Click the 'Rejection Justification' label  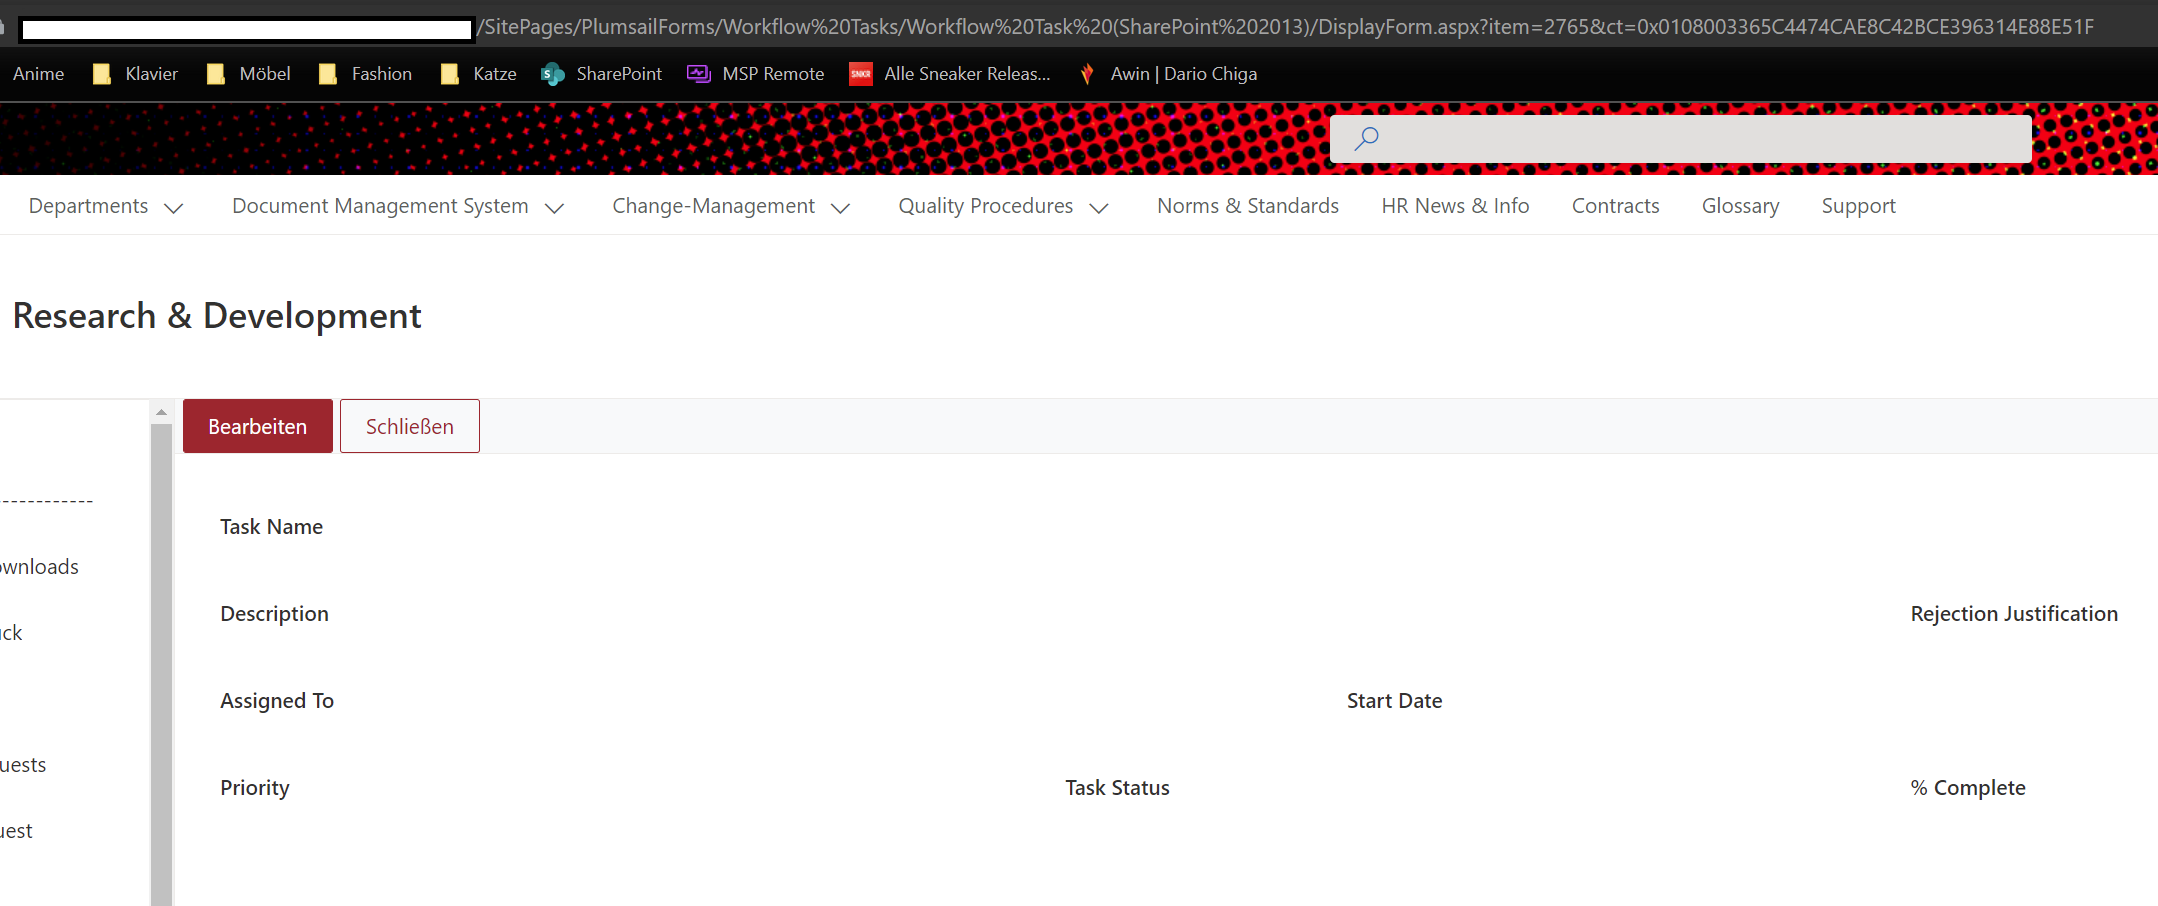point(2014,614)
